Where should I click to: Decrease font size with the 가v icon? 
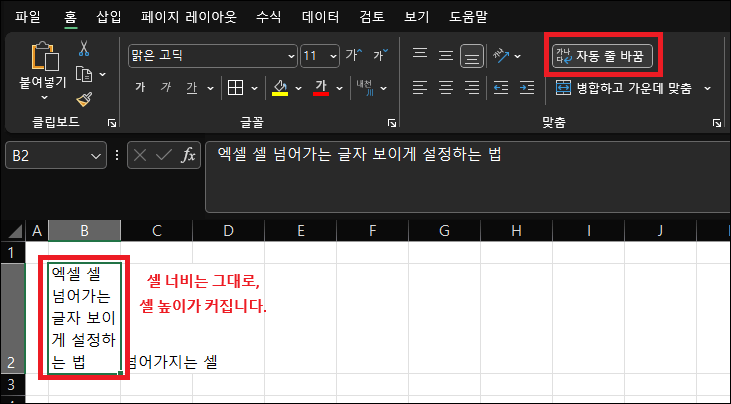(x=380, y=55)
